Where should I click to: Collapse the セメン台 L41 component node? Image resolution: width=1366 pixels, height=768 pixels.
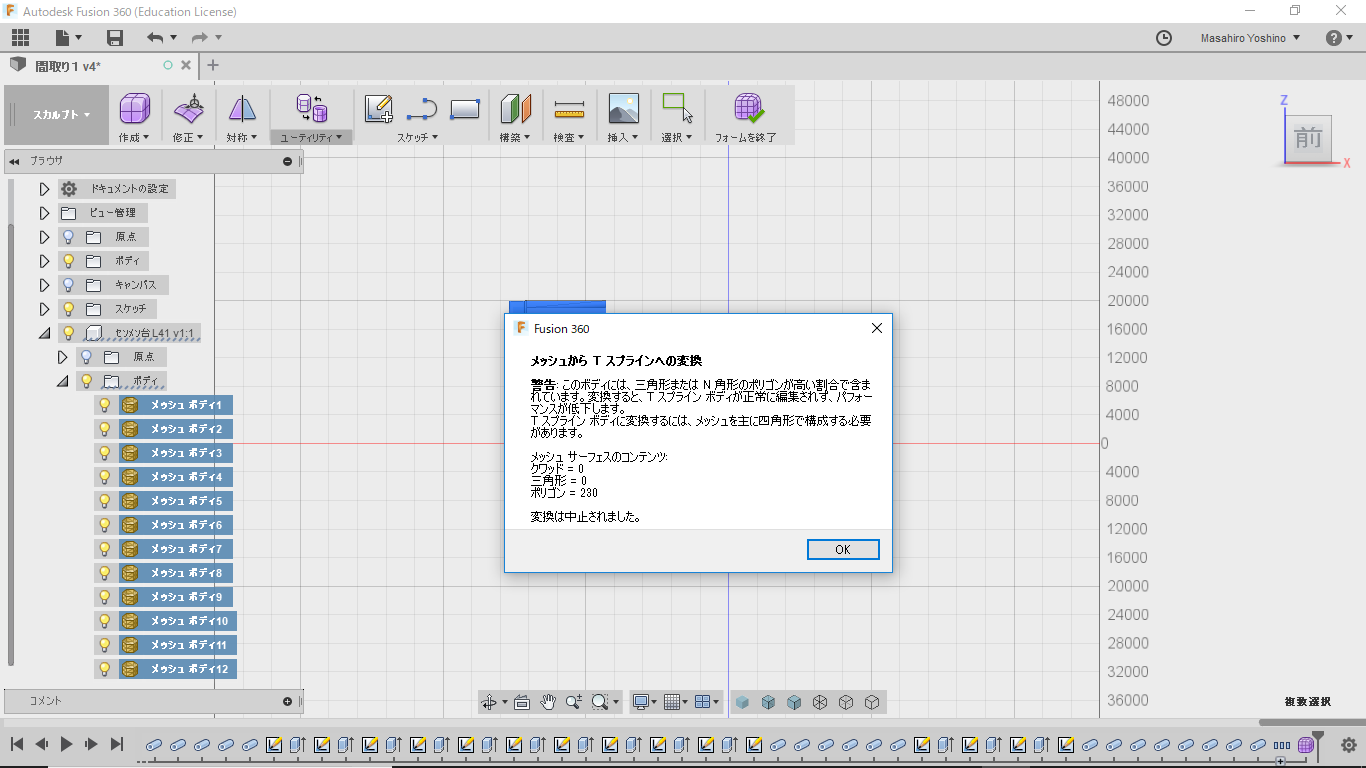point(44,333)
